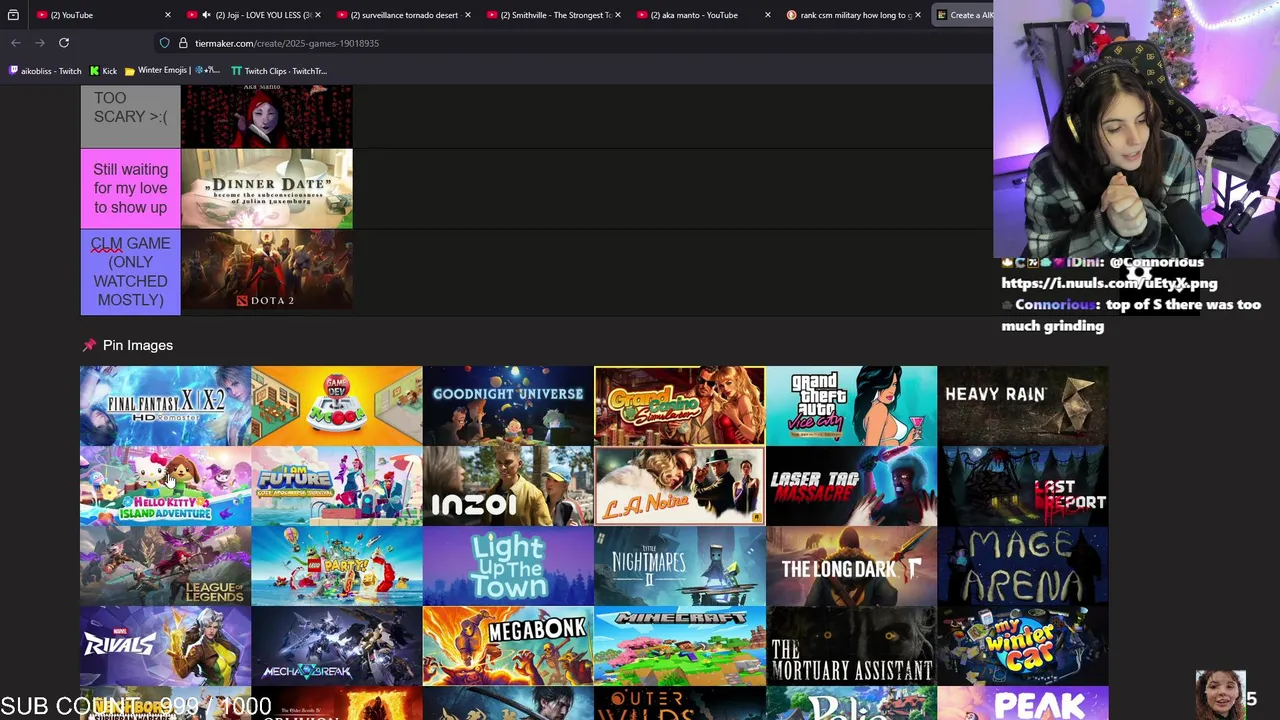Image resolution: width=1280 pixels, height=720 pixels.
Task: Pick the Hello Kitty Island Adventure image
Action: tap(165, 486)
